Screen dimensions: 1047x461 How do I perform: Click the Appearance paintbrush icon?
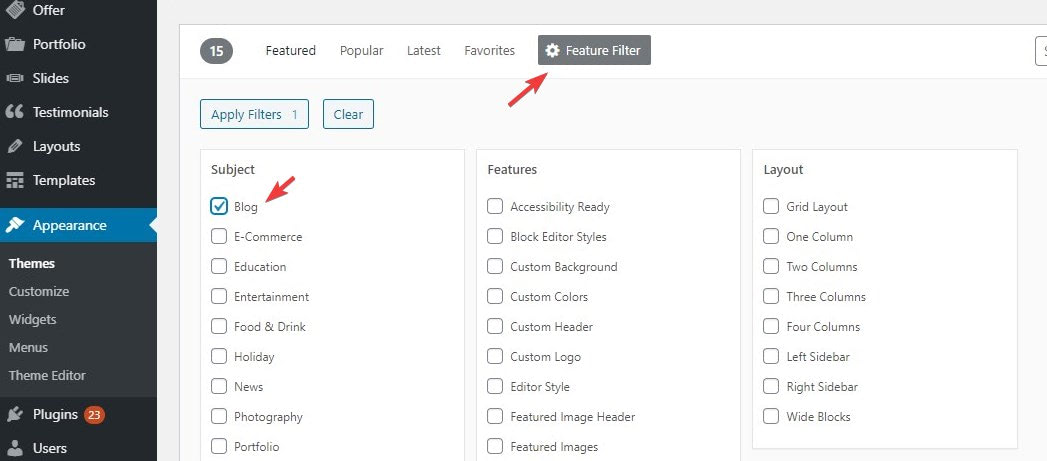coord(15,225)
